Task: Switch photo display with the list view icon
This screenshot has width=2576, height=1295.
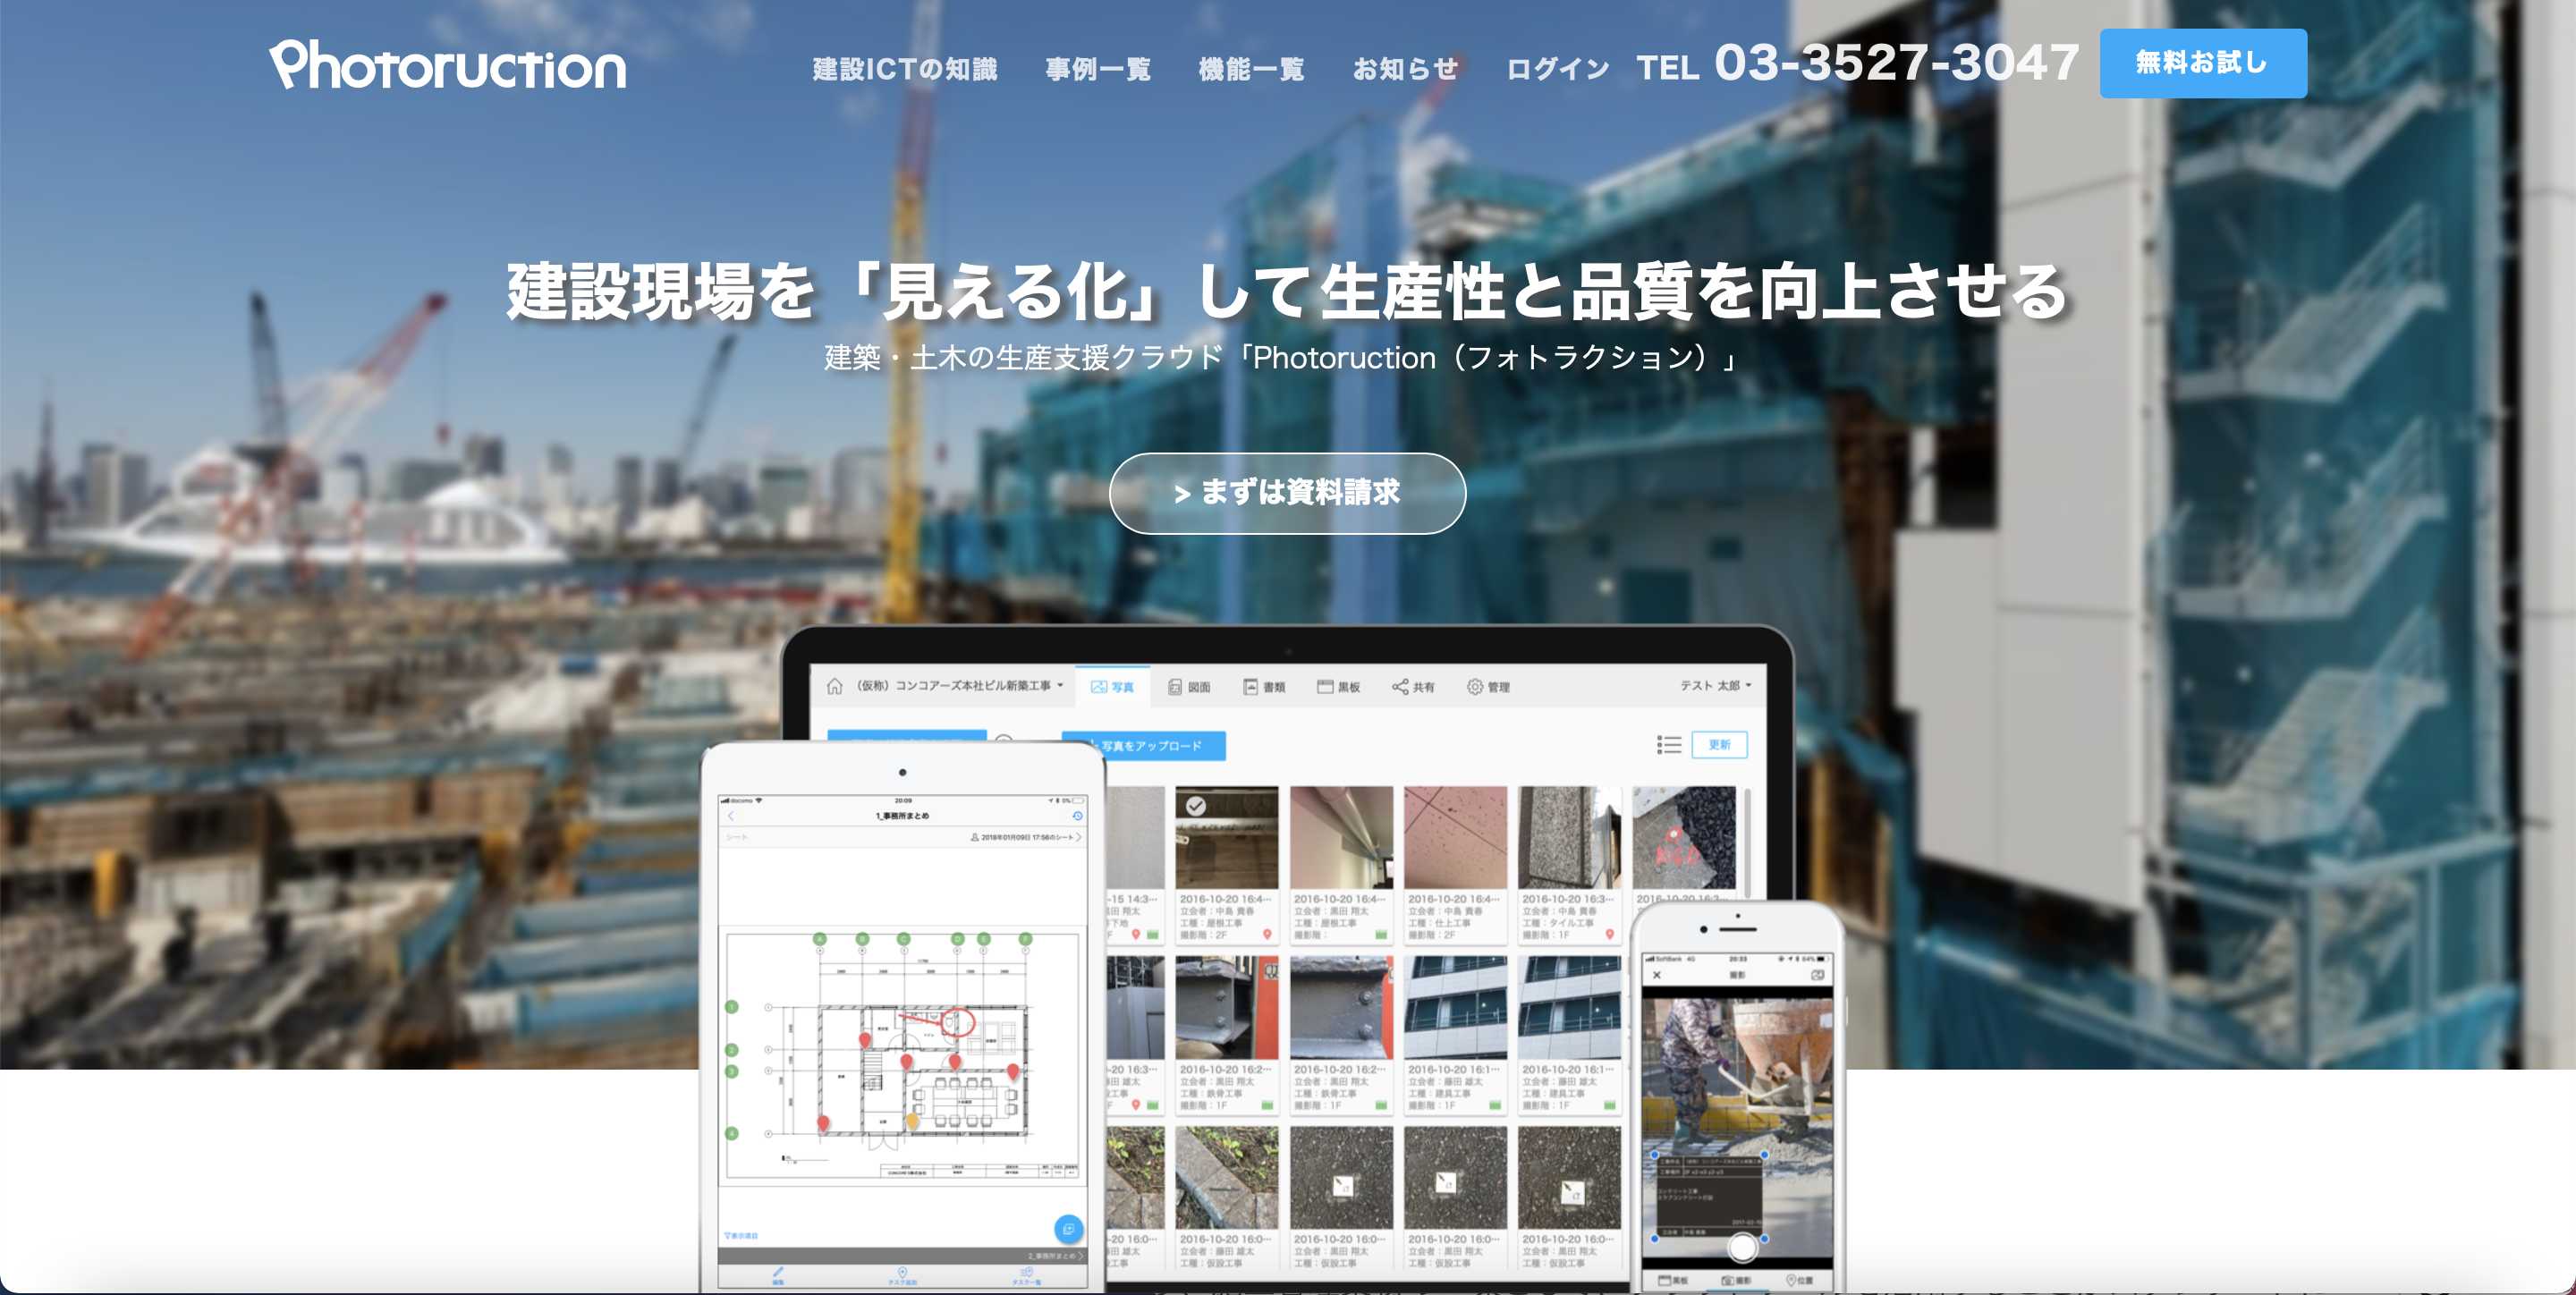Action: (x=1671, y=745)
